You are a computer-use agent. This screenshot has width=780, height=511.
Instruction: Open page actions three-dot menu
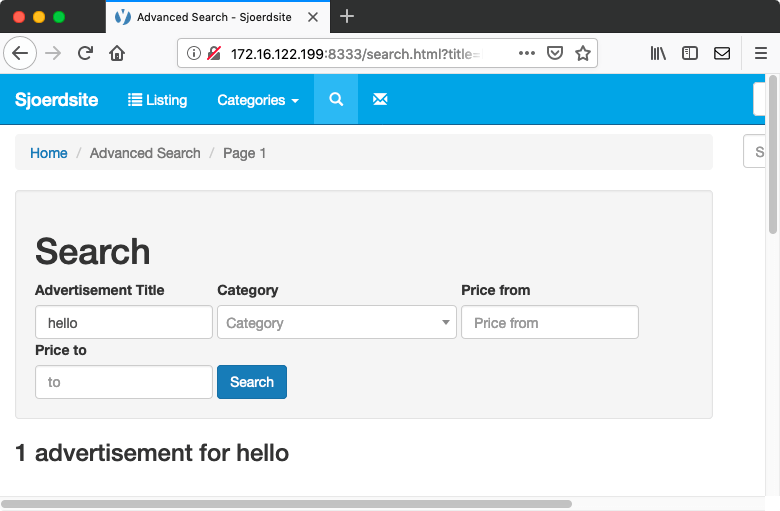coord(527,53)
